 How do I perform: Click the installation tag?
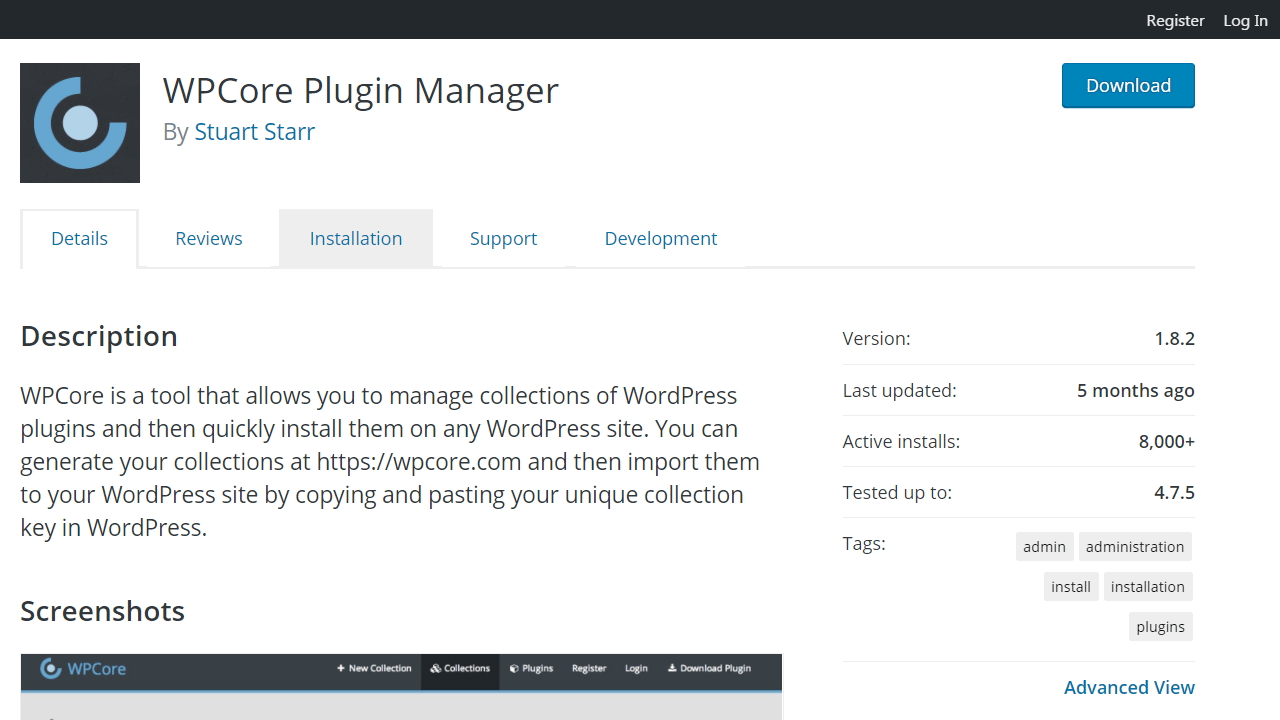[1148, 586]
